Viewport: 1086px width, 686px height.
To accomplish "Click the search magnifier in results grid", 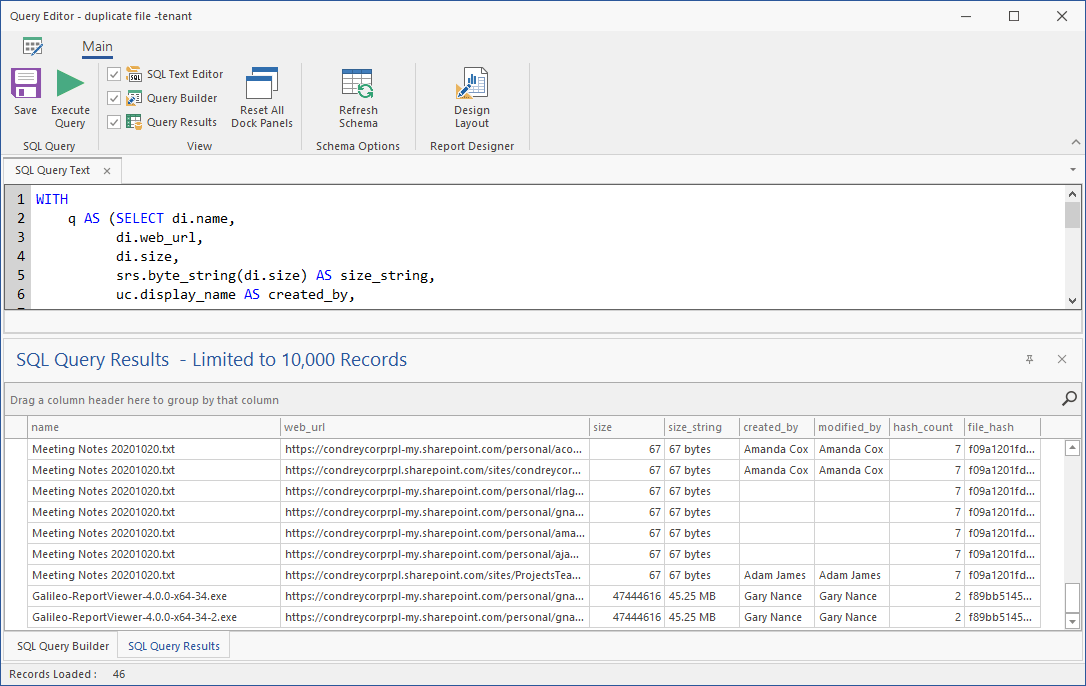I will pyautogui.click(x=1069, y=399).
